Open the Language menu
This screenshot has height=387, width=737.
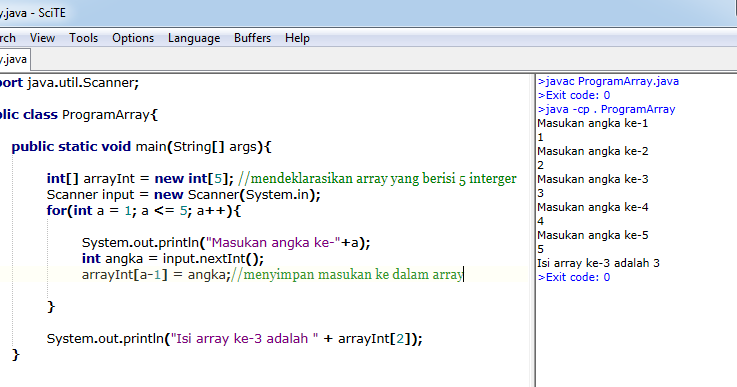[x=194, y=38]
